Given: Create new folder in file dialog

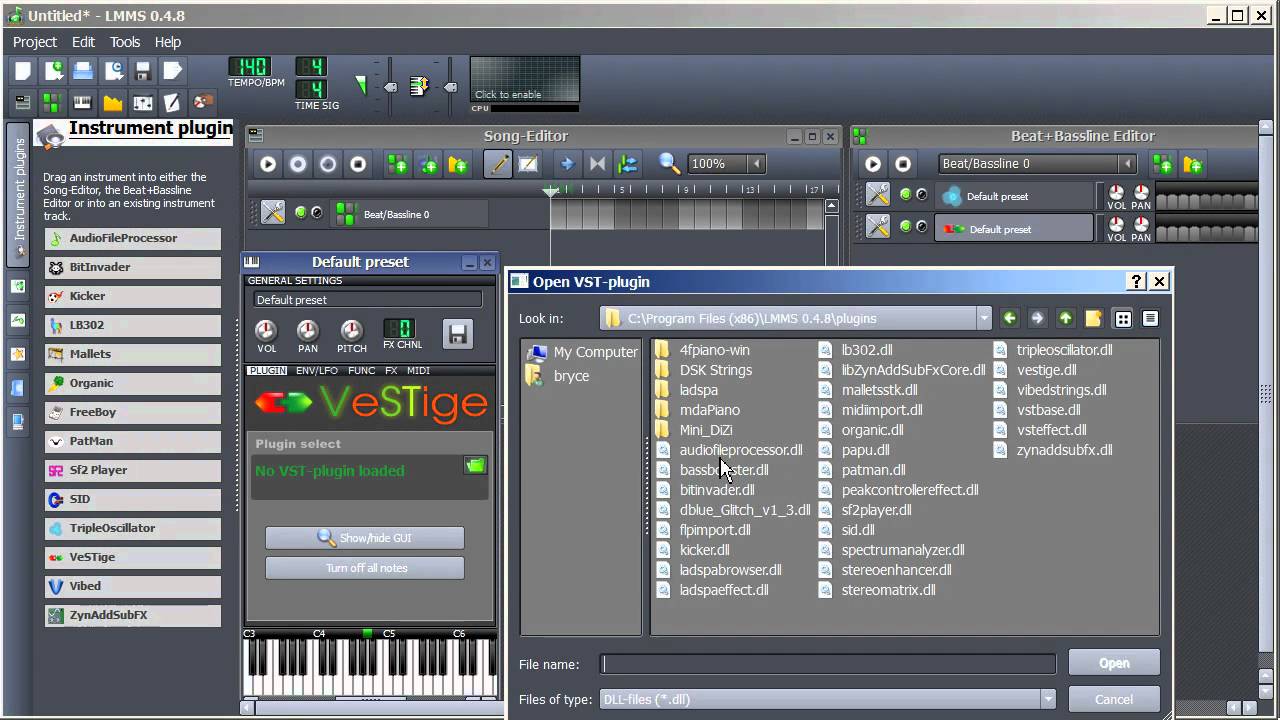Looking at the screenshot, I should (1094, 318).
